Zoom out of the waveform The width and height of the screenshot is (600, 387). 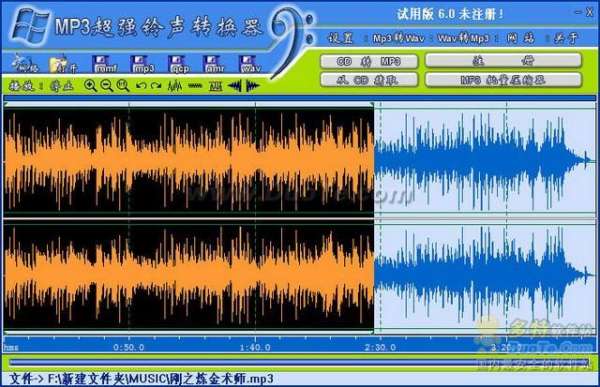coord(106,86)
